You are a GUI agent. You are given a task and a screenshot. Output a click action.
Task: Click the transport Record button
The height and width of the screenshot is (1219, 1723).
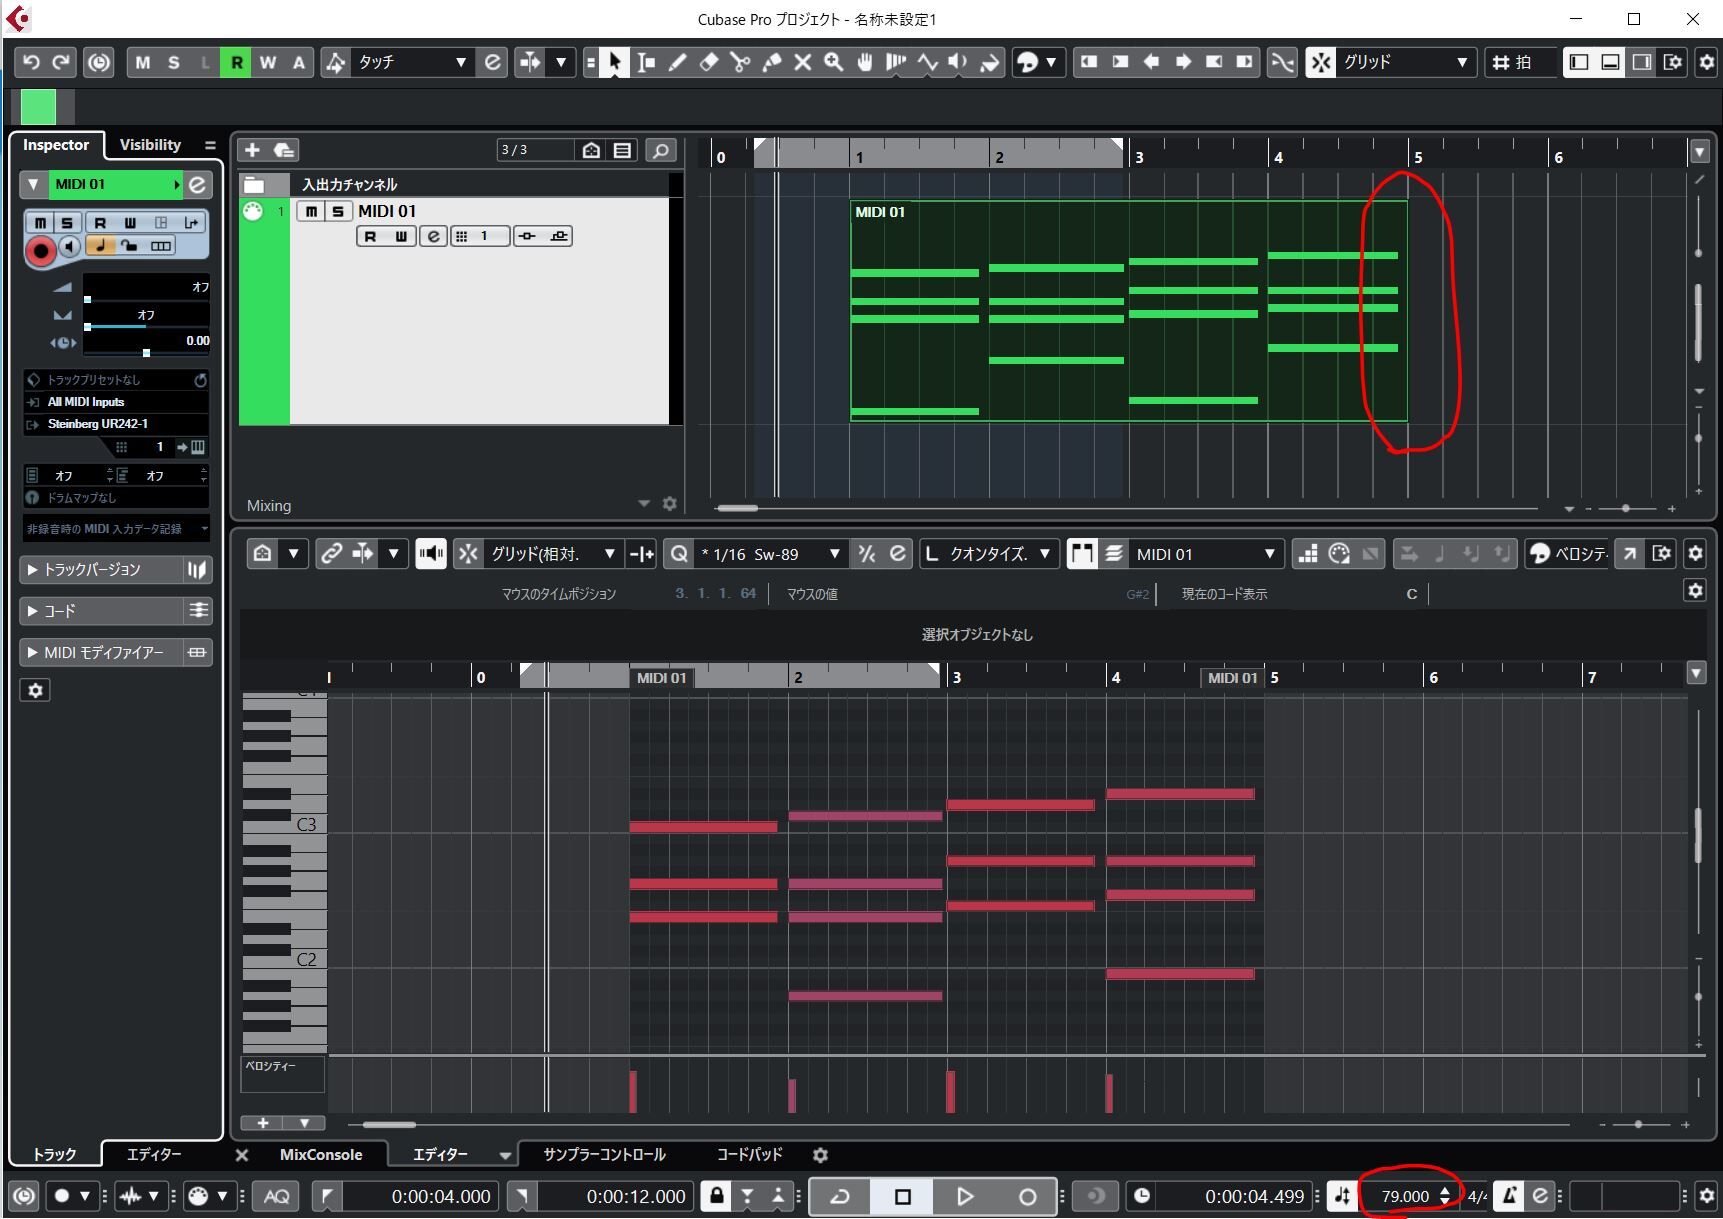coord(1026,1196)
